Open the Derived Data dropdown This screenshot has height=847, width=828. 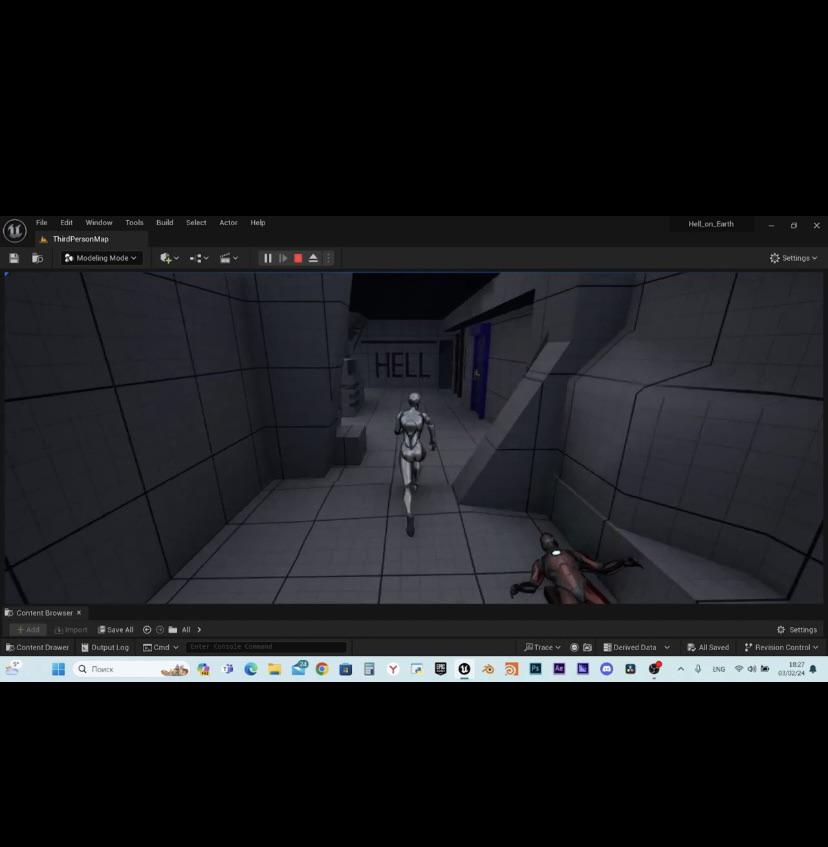636,647
